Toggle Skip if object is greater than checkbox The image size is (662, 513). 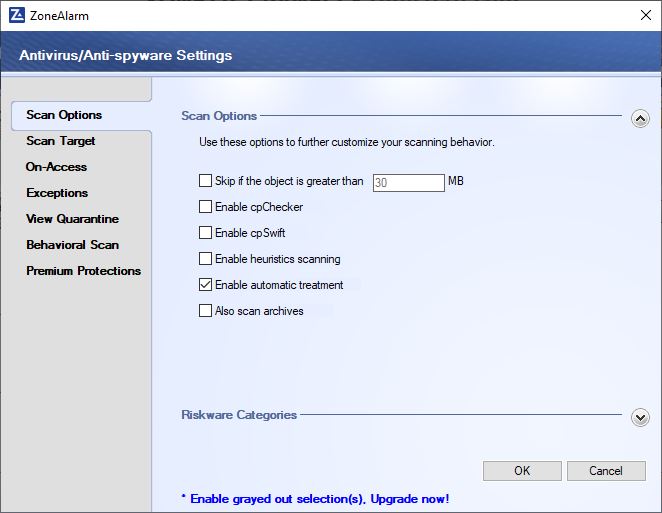(205, 181)
